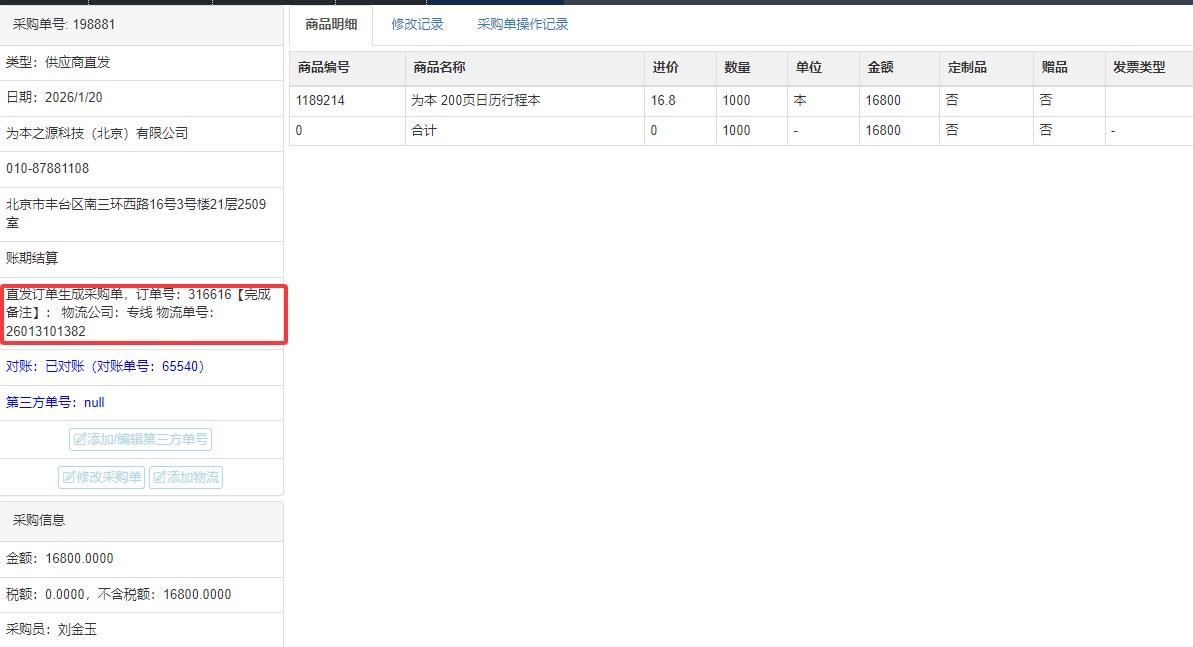Screen dimensions: 1193x647
Task: Click the edit icon on 添加物流
Action: [158, 478]
